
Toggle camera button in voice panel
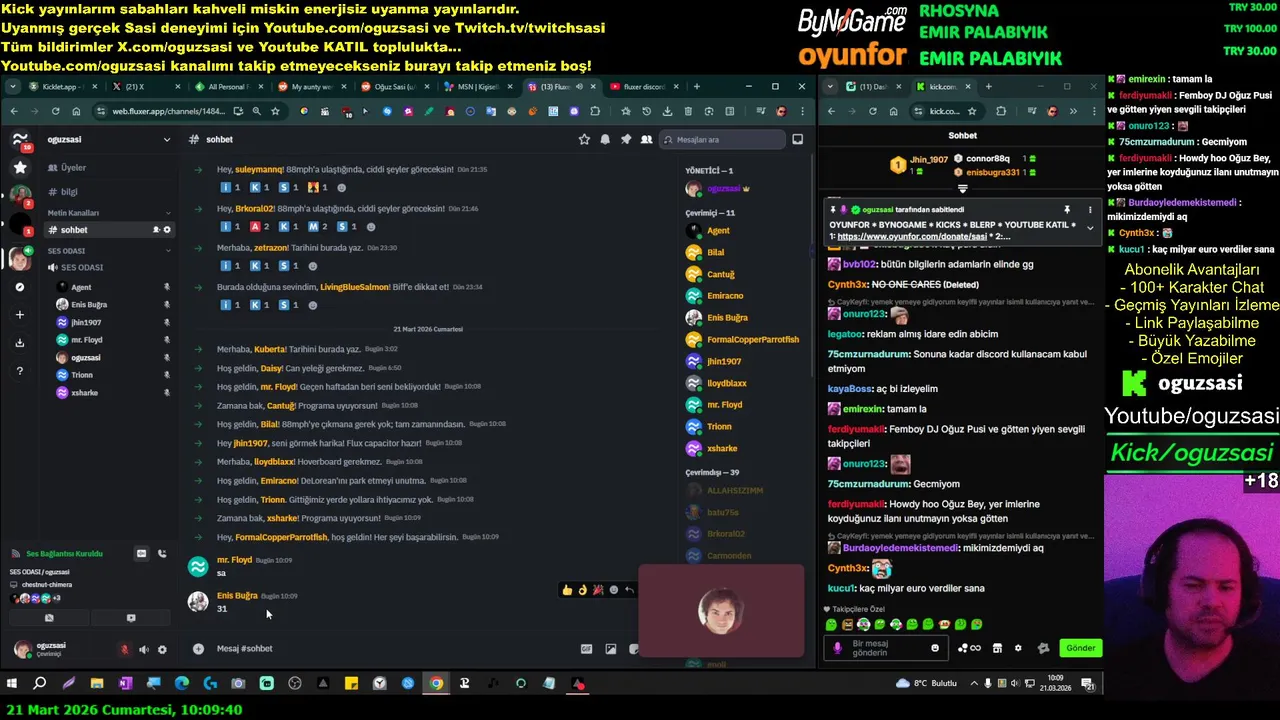pos(49,618)
